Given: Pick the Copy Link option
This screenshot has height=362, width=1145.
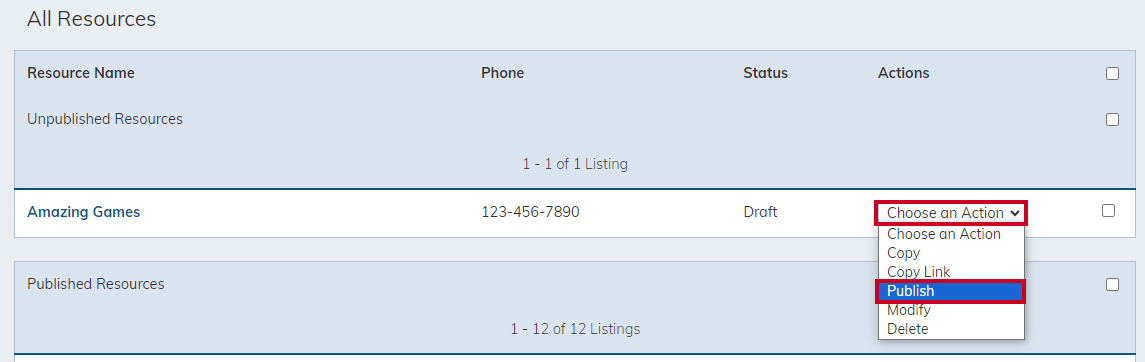Looking at the screenshot, I should point(951,272).
